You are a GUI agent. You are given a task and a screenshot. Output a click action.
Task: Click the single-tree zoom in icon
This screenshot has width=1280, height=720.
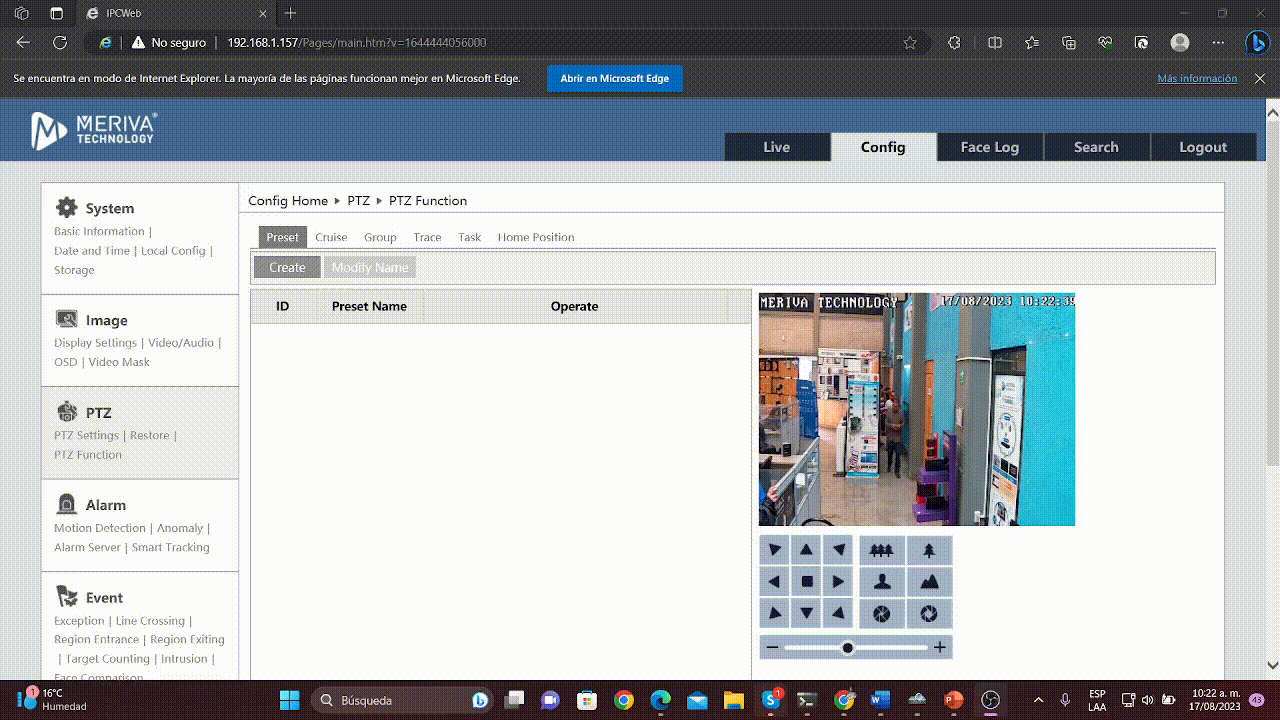click(929, 550)
